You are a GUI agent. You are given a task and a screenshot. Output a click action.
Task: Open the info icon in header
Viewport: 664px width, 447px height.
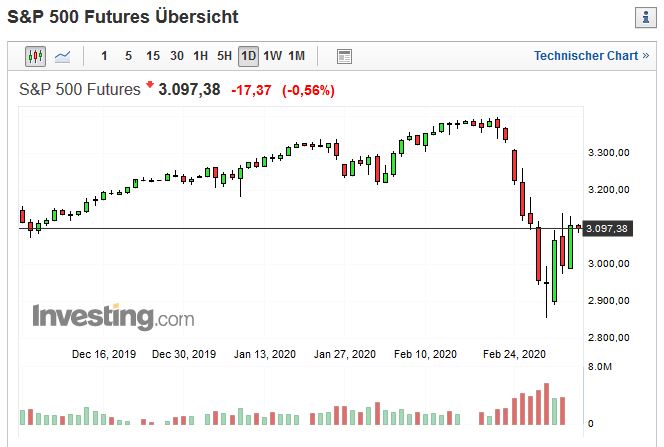[643, 18]
